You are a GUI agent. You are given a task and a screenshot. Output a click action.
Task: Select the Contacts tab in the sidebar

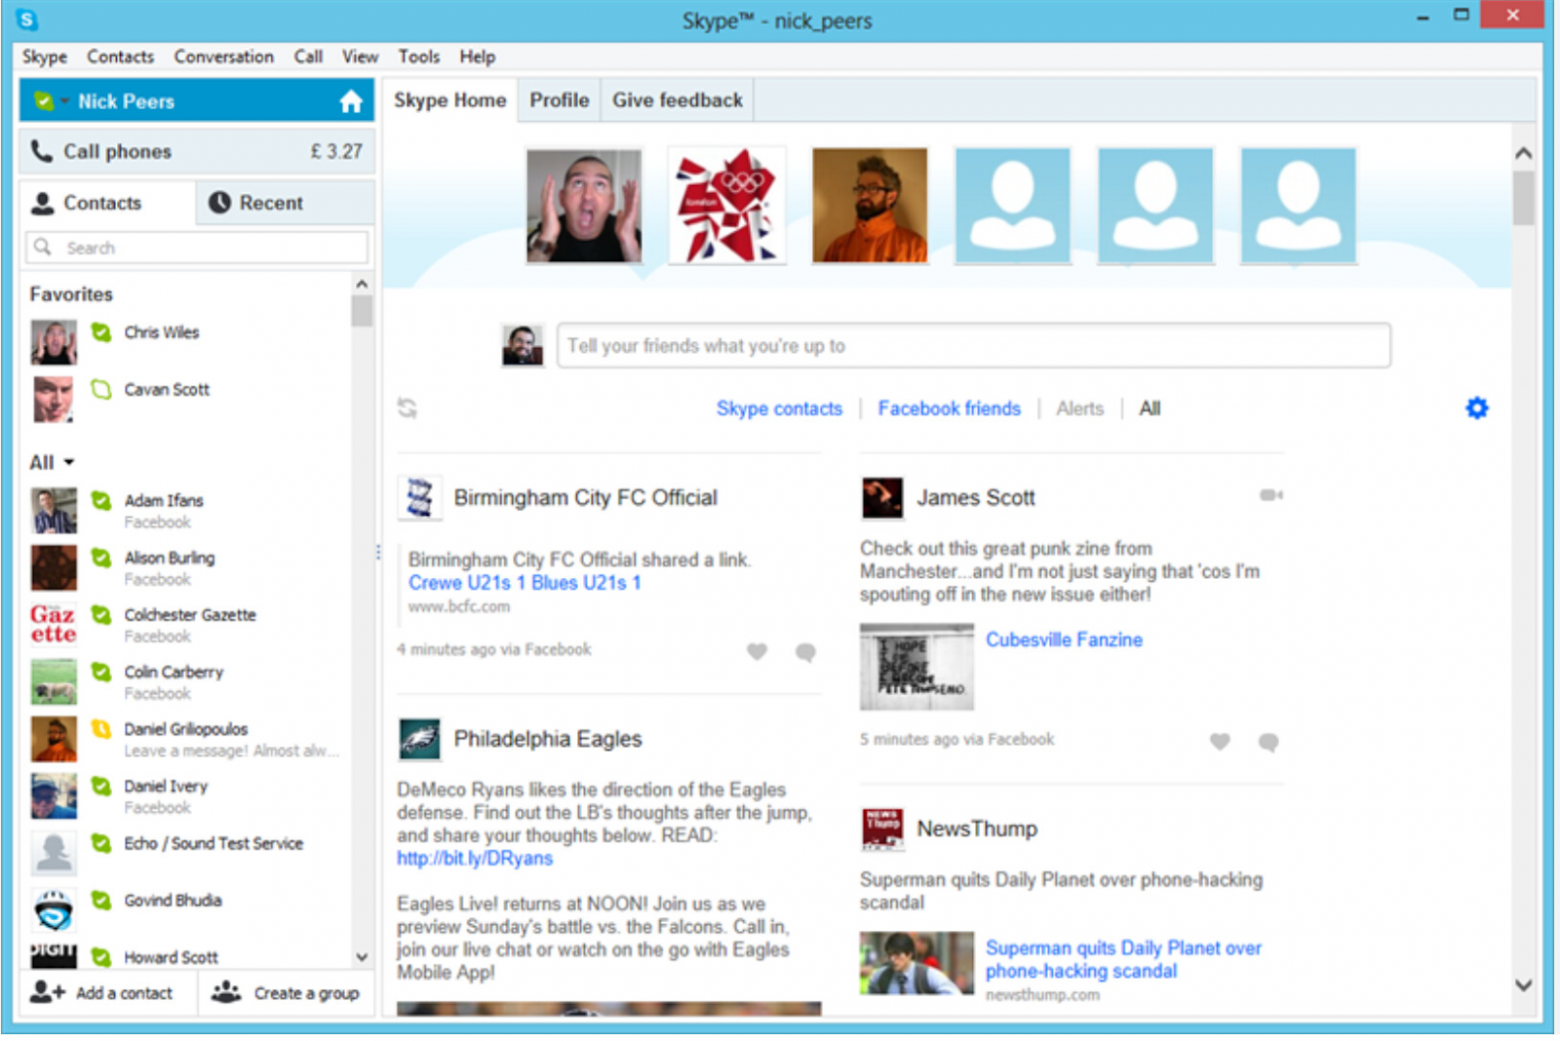tap(107, 203)
